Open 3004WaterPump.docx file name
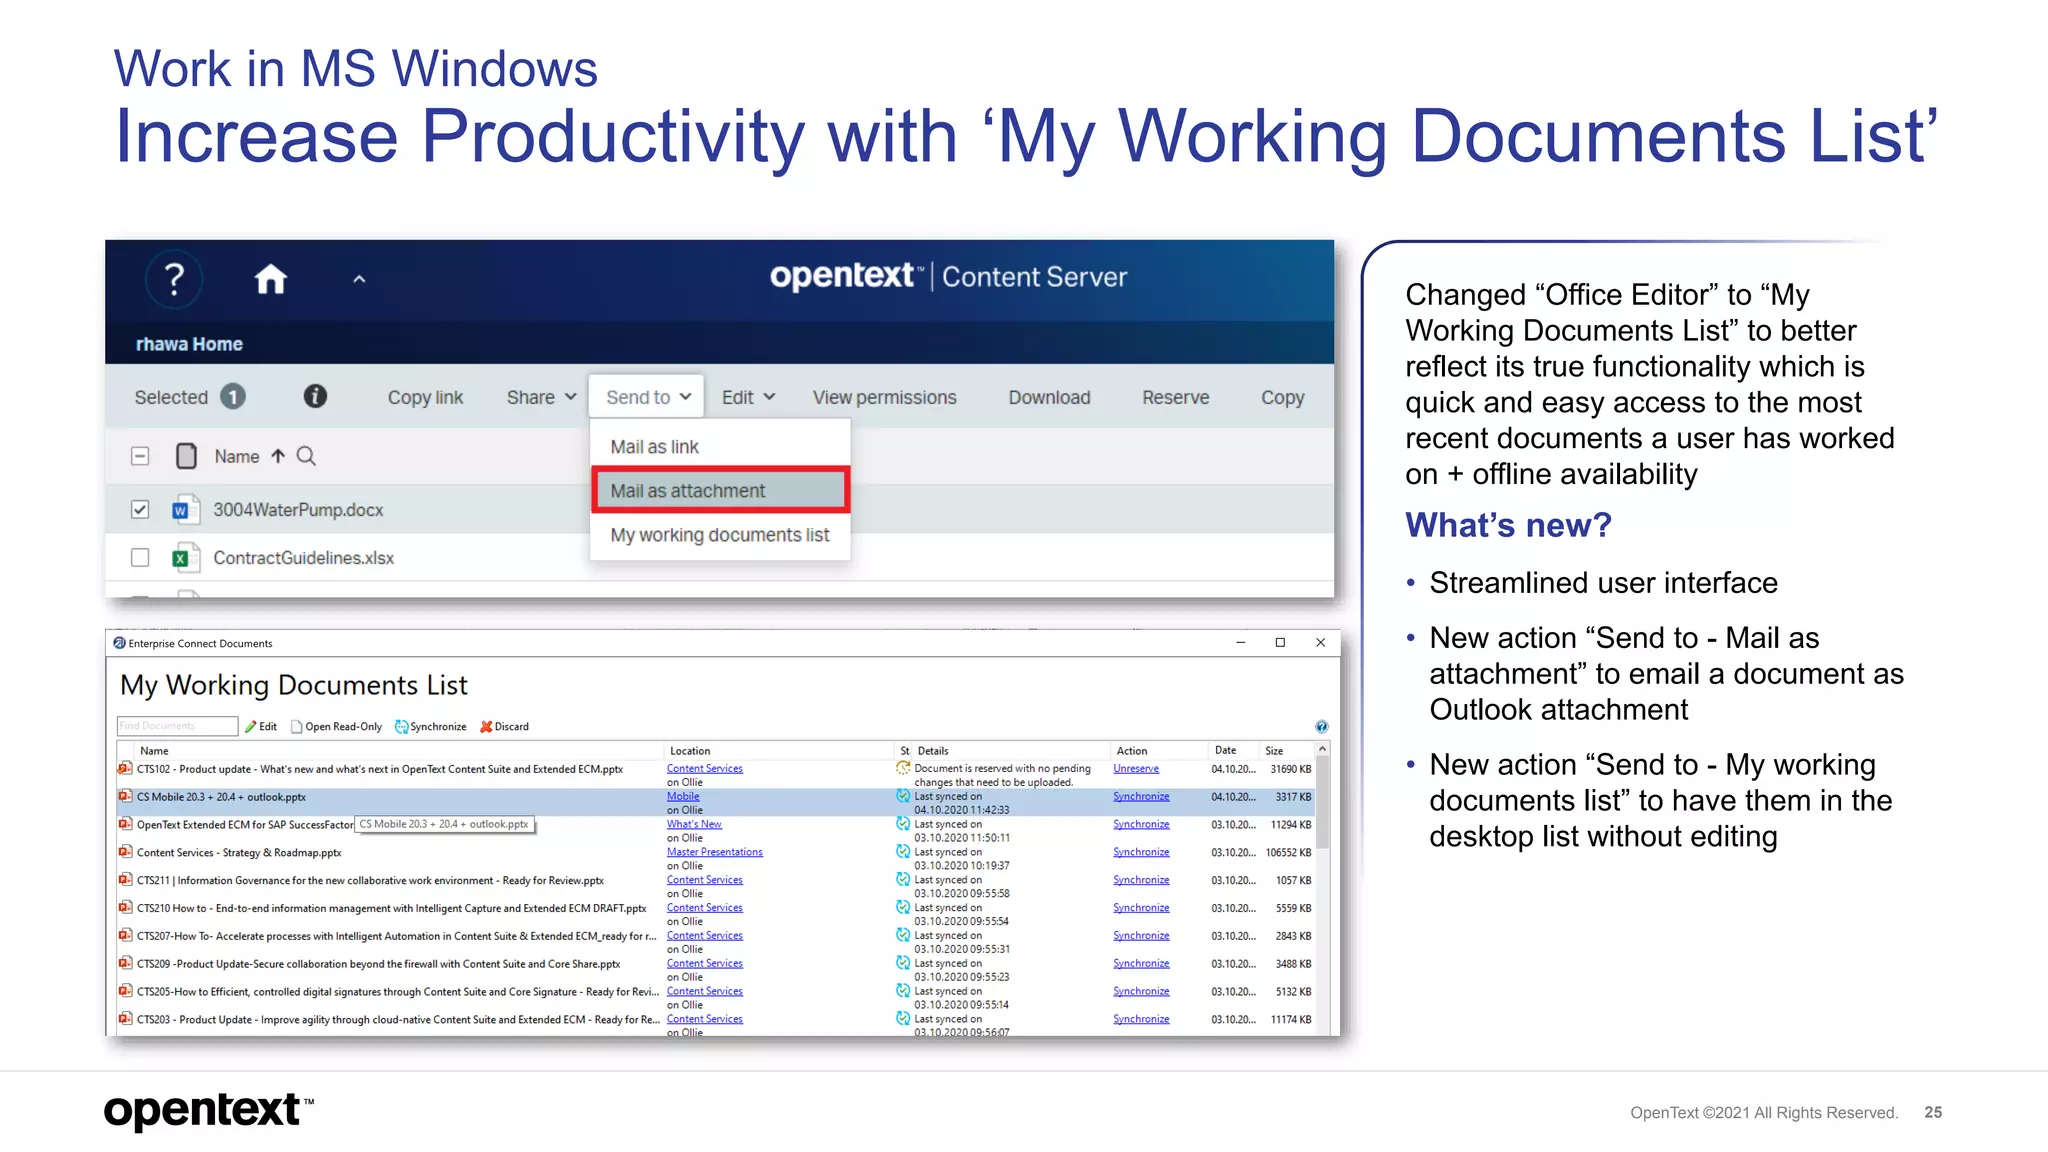The image size is (2048, 1152). pyautogui.click(x=298, y=510)
